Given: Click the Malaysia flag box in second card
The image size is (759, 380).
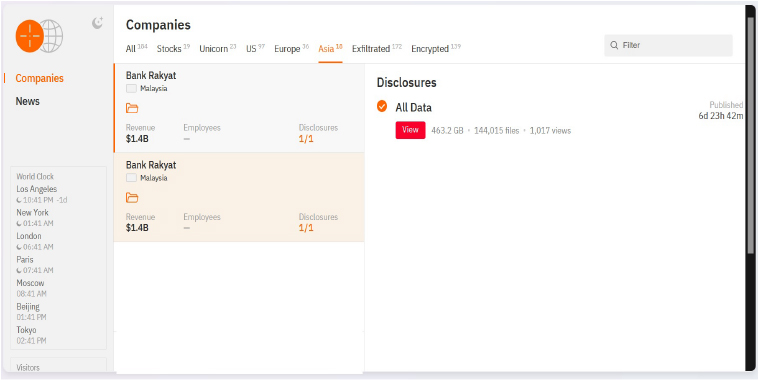Looking at the screenshot, I should point(131,178).
